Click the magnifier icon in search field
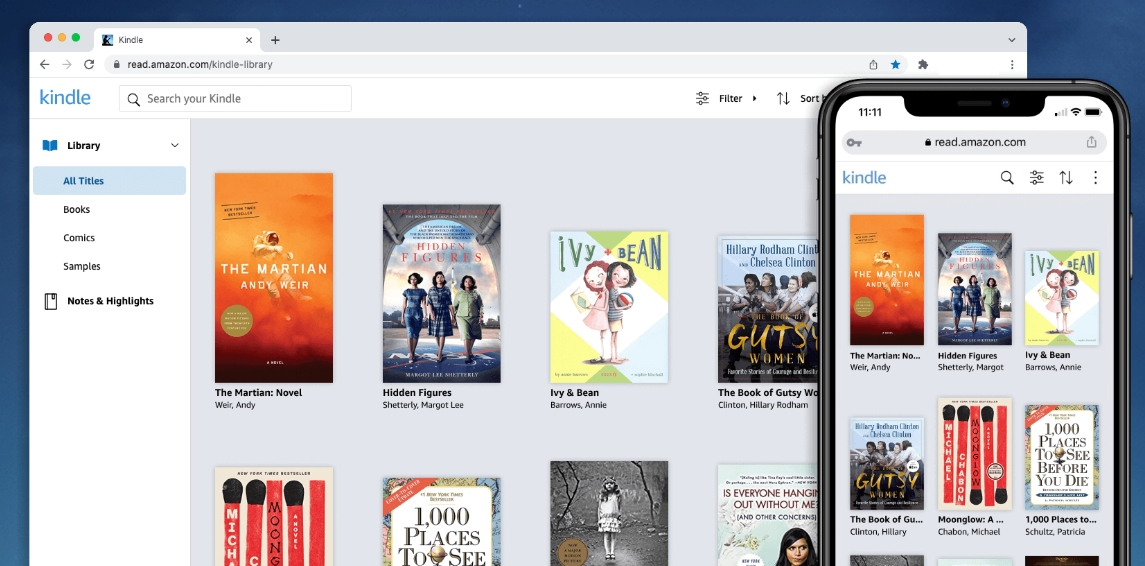This screenshot has height=566, width=1145. 134,99
